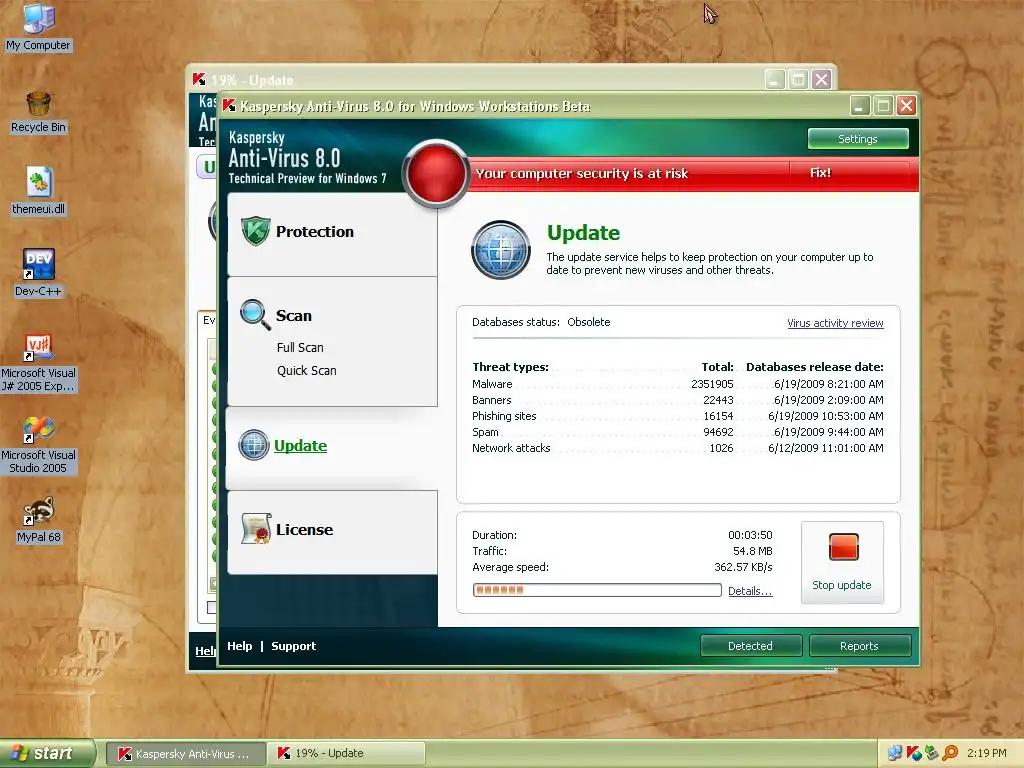This screenshot has width=1024, height=768.
Task: Open update Details link
Action: [750, 591]
